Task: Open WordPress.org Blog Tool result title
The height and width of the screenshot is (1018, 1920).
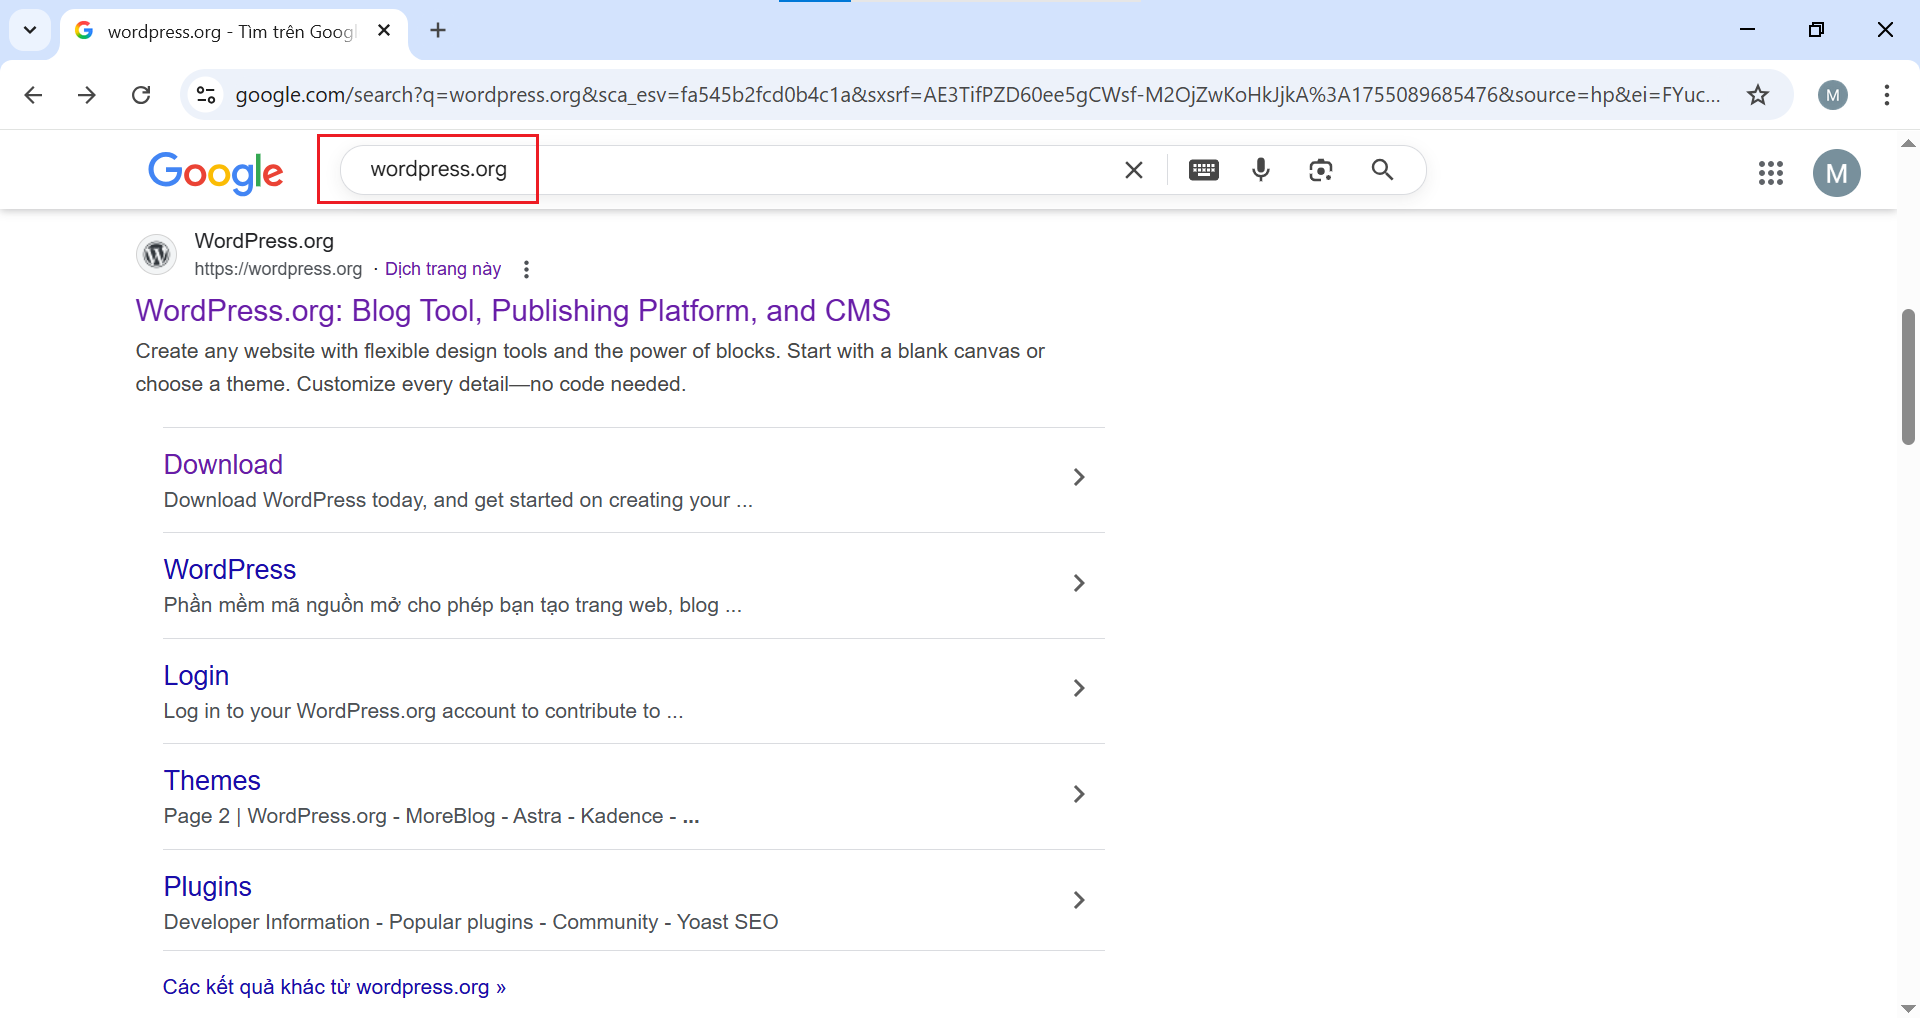Action: (512, 311)
